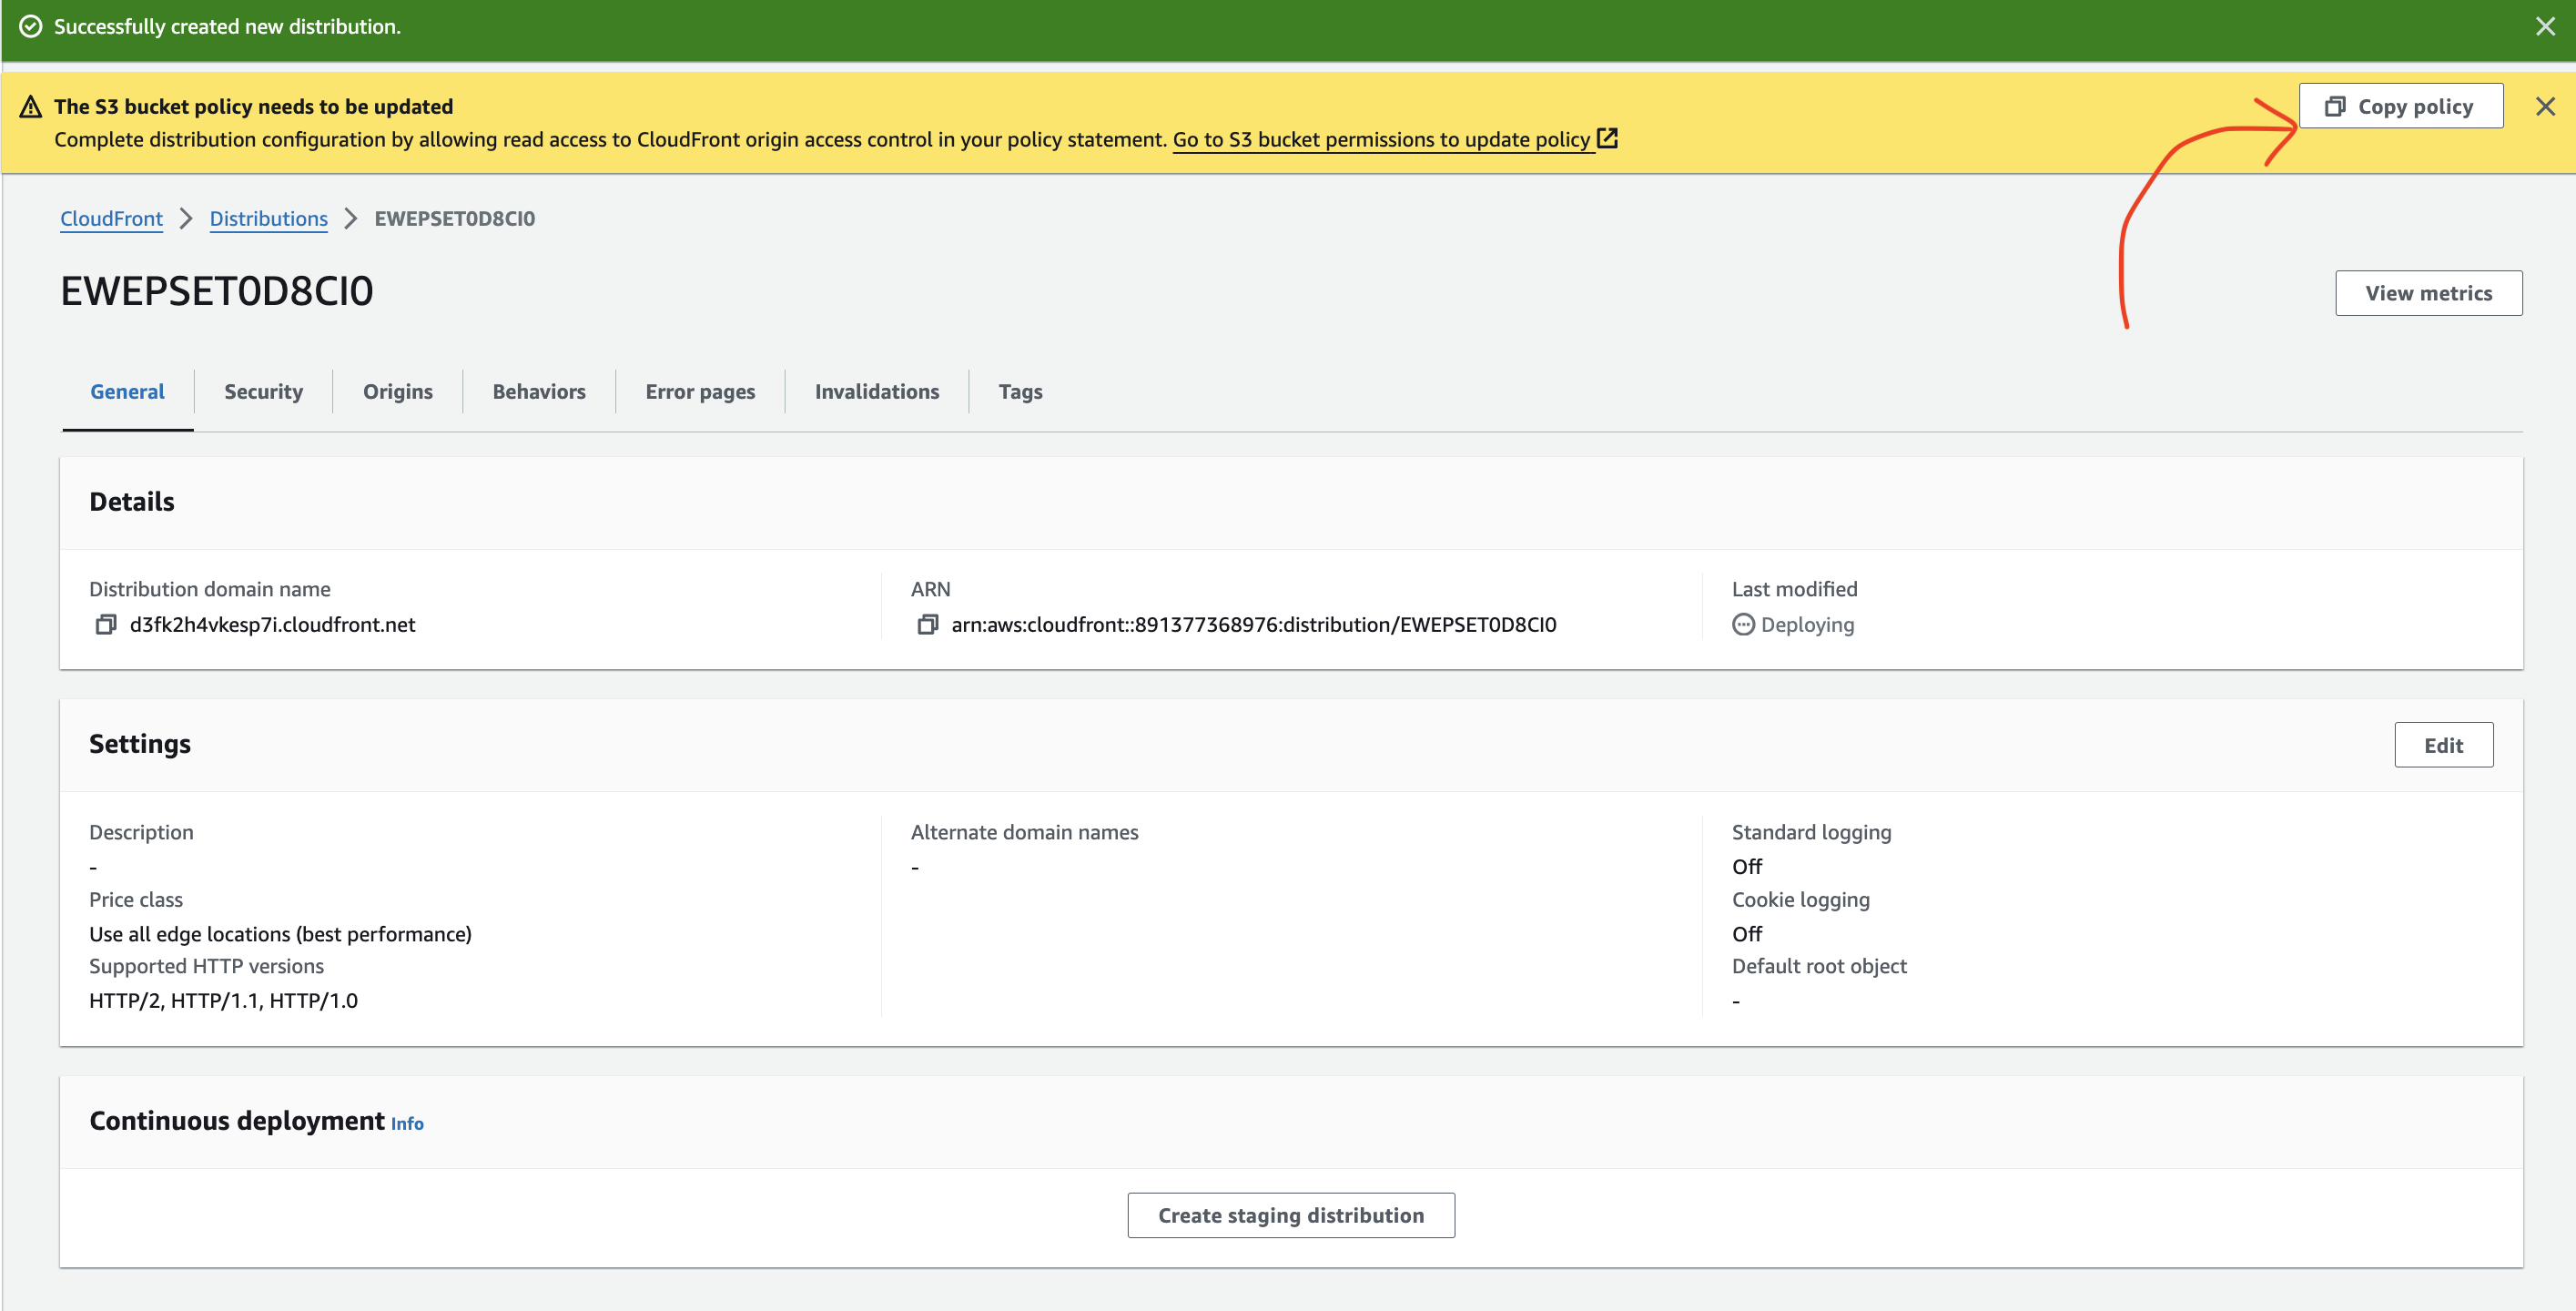Switch to the Security tab
Screen dimensions: 2576x1311
coord(263,392)
